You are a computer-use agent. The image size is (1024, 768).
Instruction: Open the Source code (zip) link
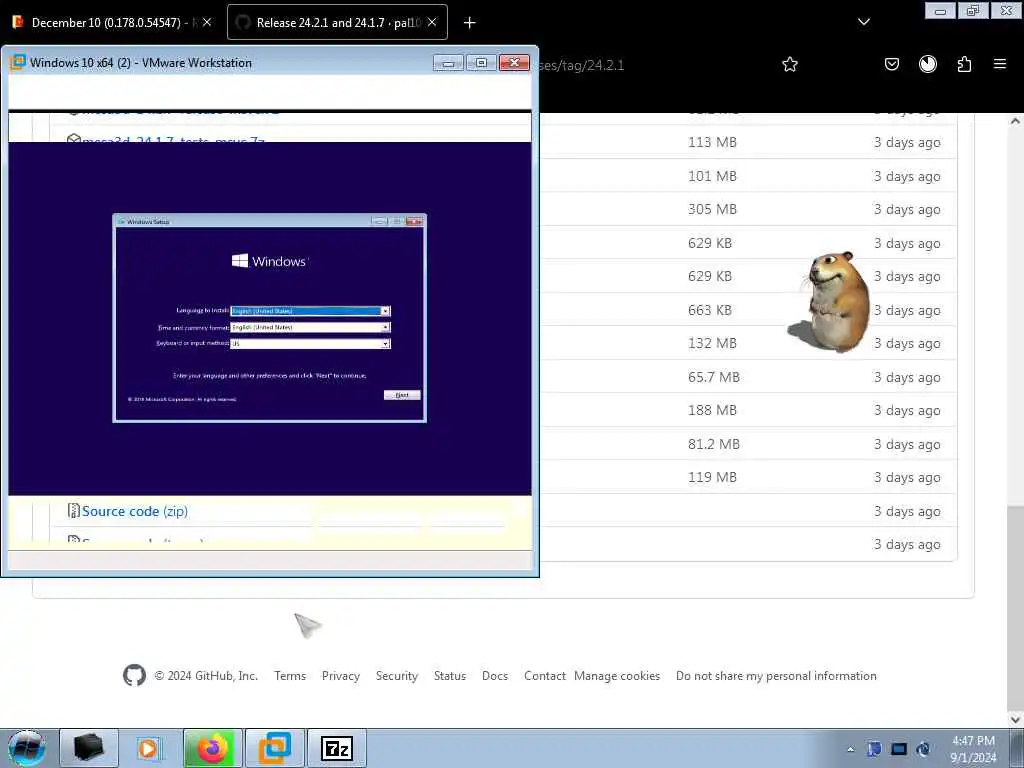[x=135, y=511]
